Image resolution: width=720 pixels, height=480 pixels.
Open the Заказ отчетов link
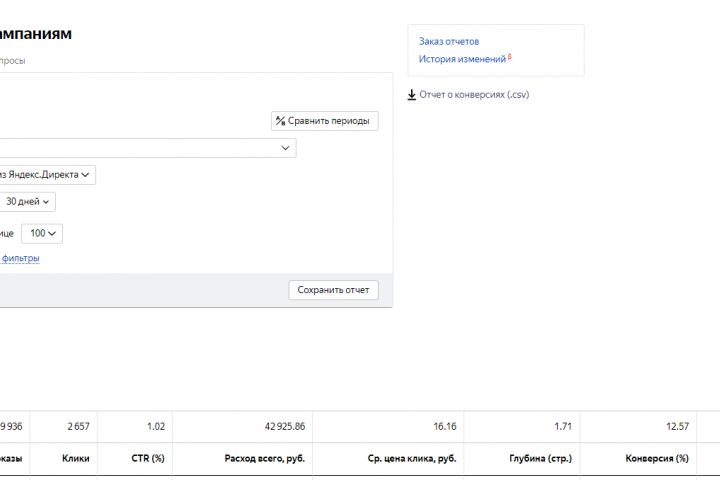point(449,41)
